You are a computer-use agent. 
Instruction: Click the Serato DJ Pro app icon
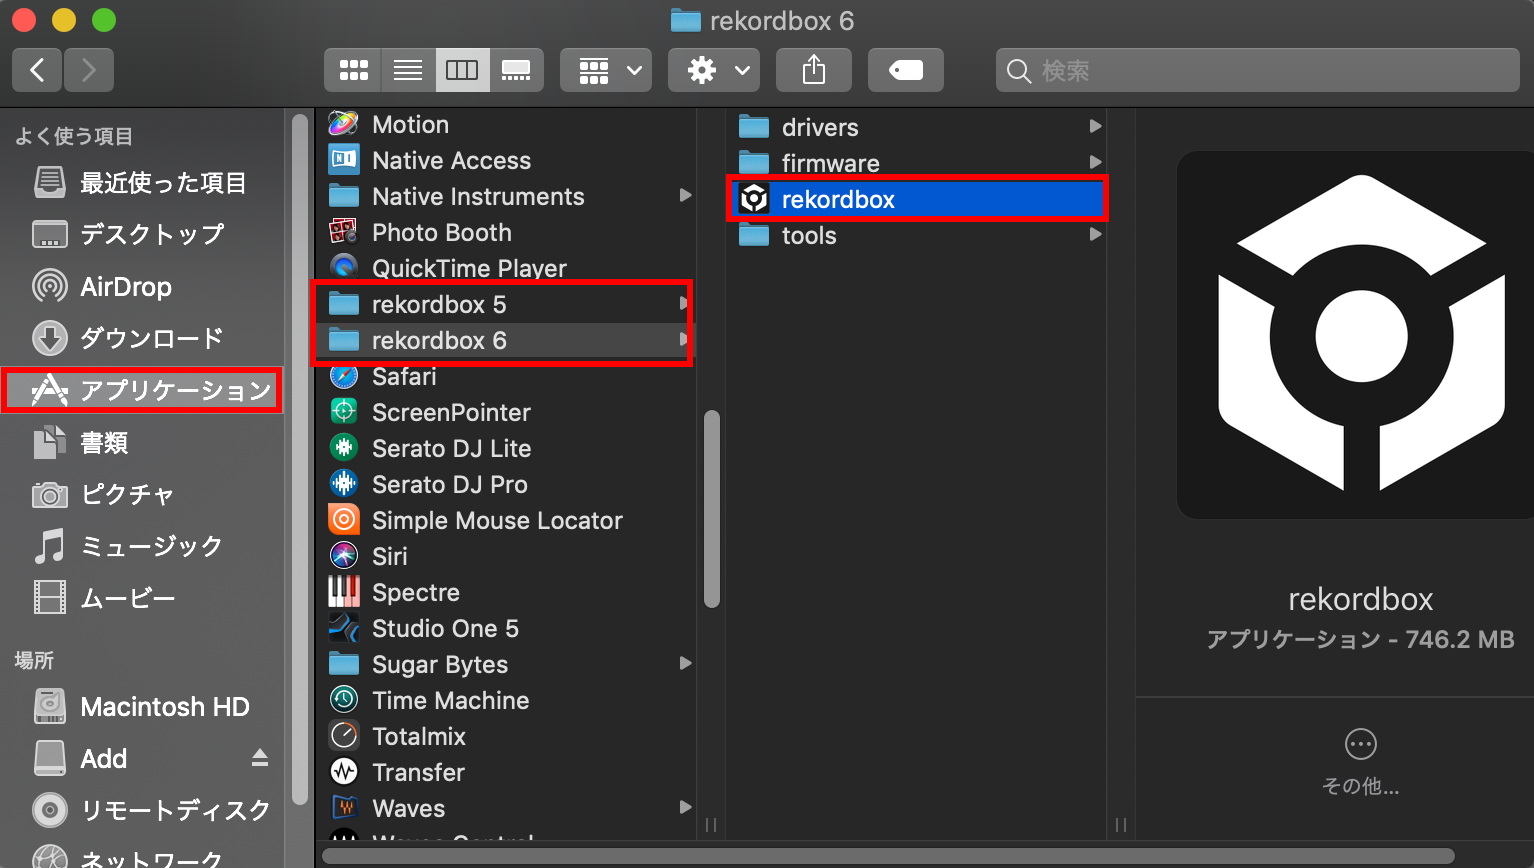click(x=344, y=485)
